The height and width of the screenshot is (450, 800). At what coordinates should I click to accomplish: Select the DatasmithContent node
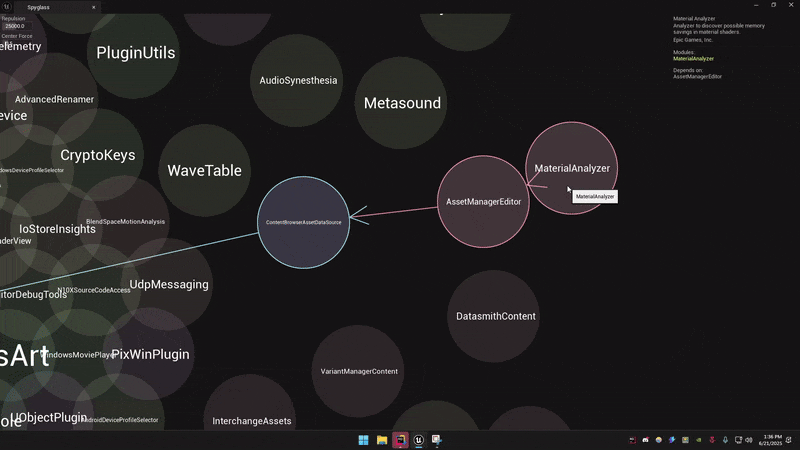click(x=494, y=316)
